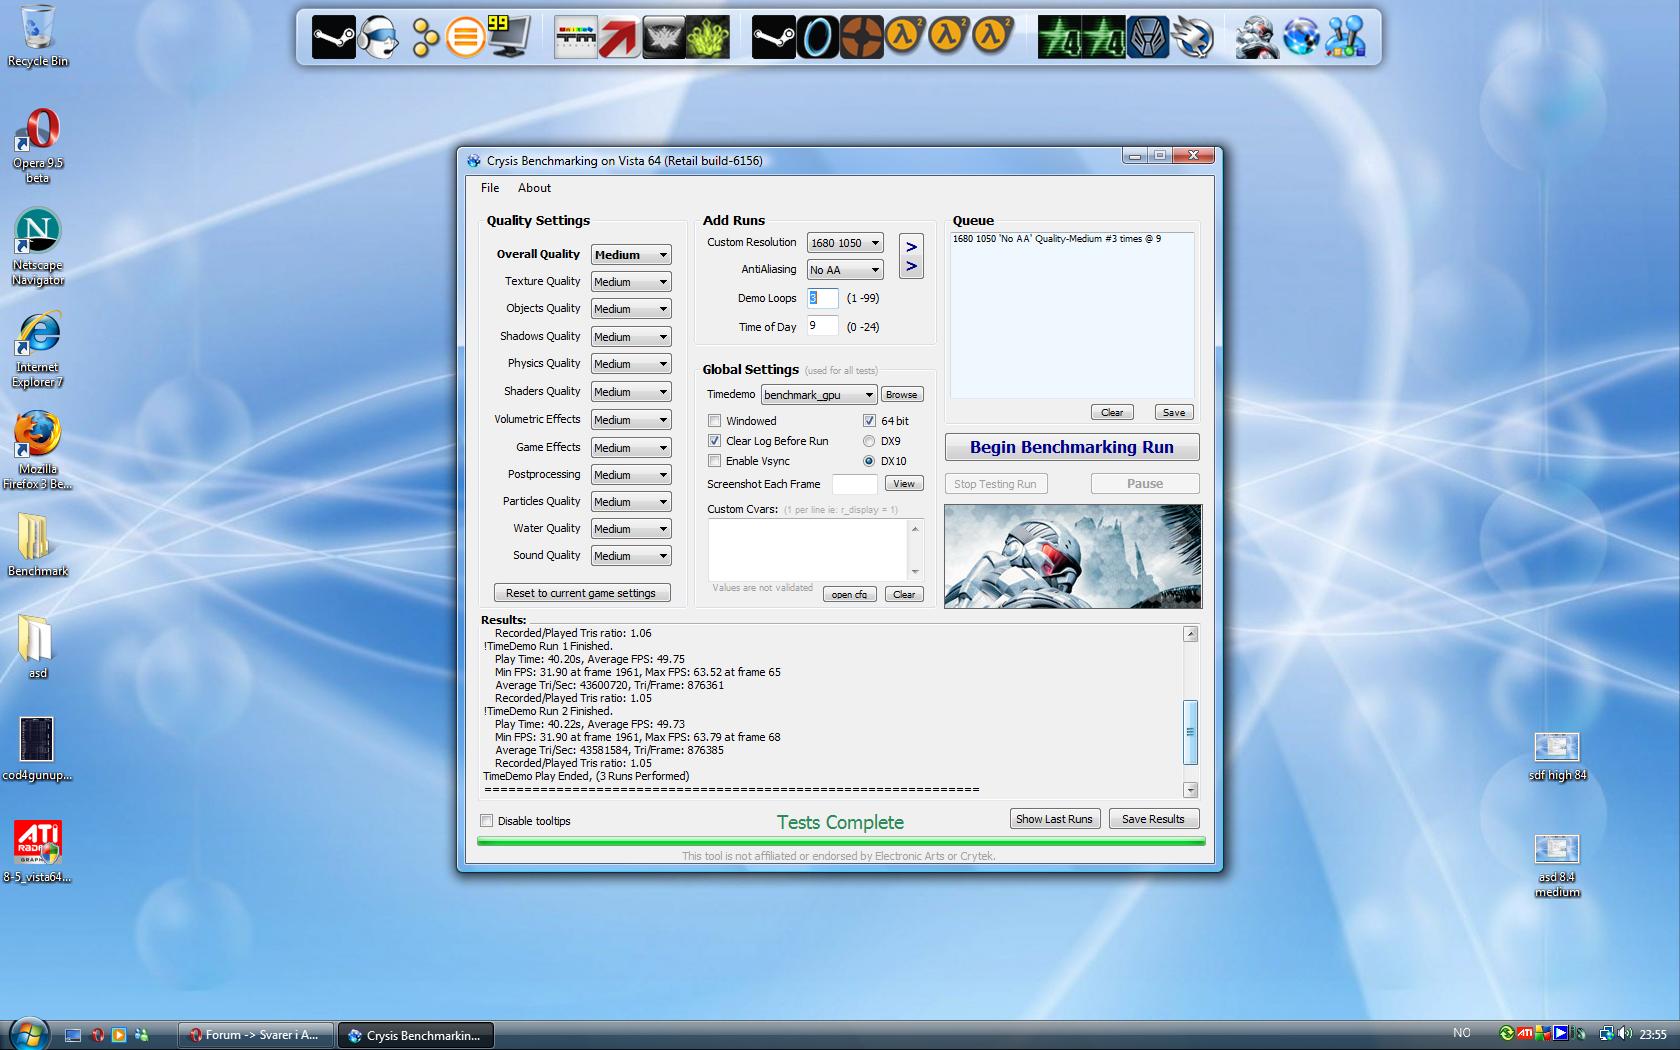Open the Transformers emblem dock icon

pos(1147,38)
